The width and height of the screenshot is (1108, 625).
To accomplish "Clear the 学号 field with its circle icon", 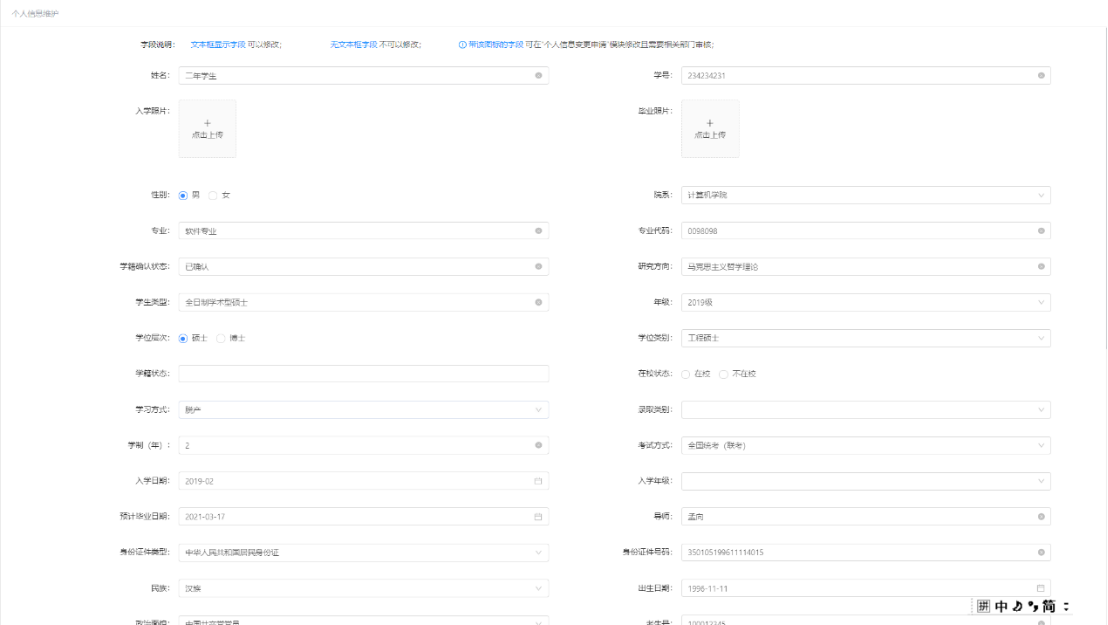I will 1041,76.
